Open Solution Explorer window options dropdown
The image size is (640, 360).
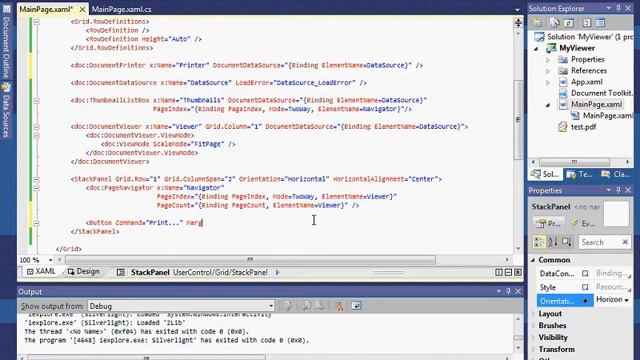pos(608,8)
